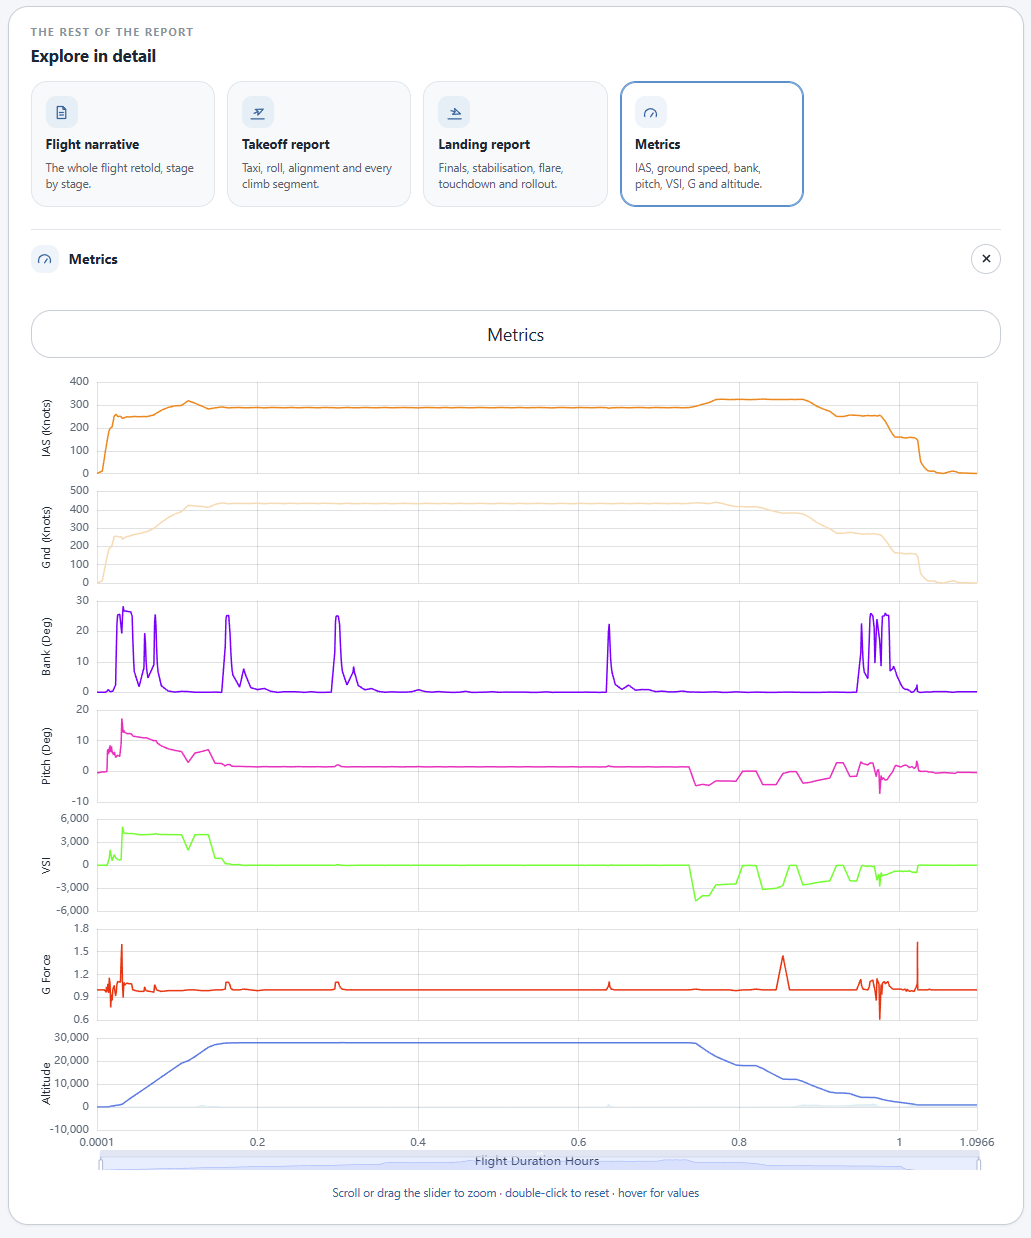Select the Metrics card
The width and height of the screenshot is (1031, 1238).
(x=712, y=144)
